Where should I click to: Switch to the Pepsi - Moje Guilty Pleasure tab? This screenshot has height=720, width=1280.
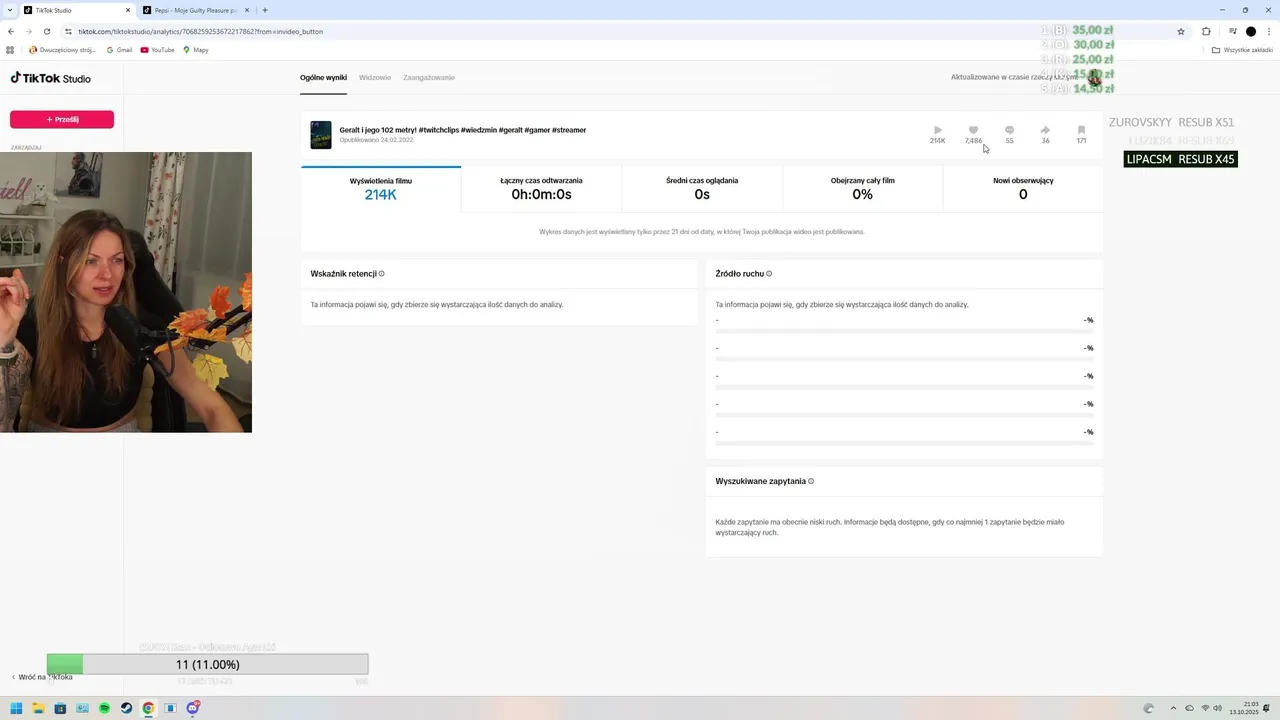tap(195, 10)
